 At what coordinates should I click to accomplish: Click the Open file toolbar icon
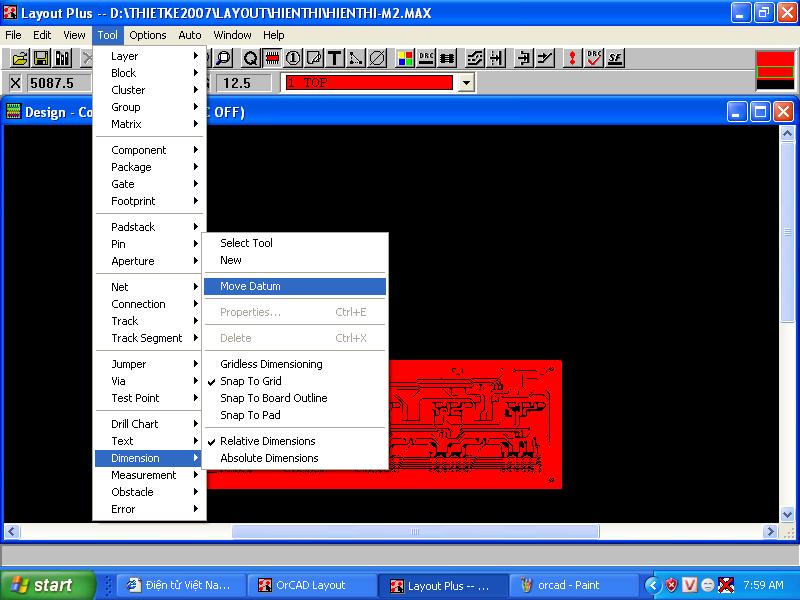(x=20, y=58)
